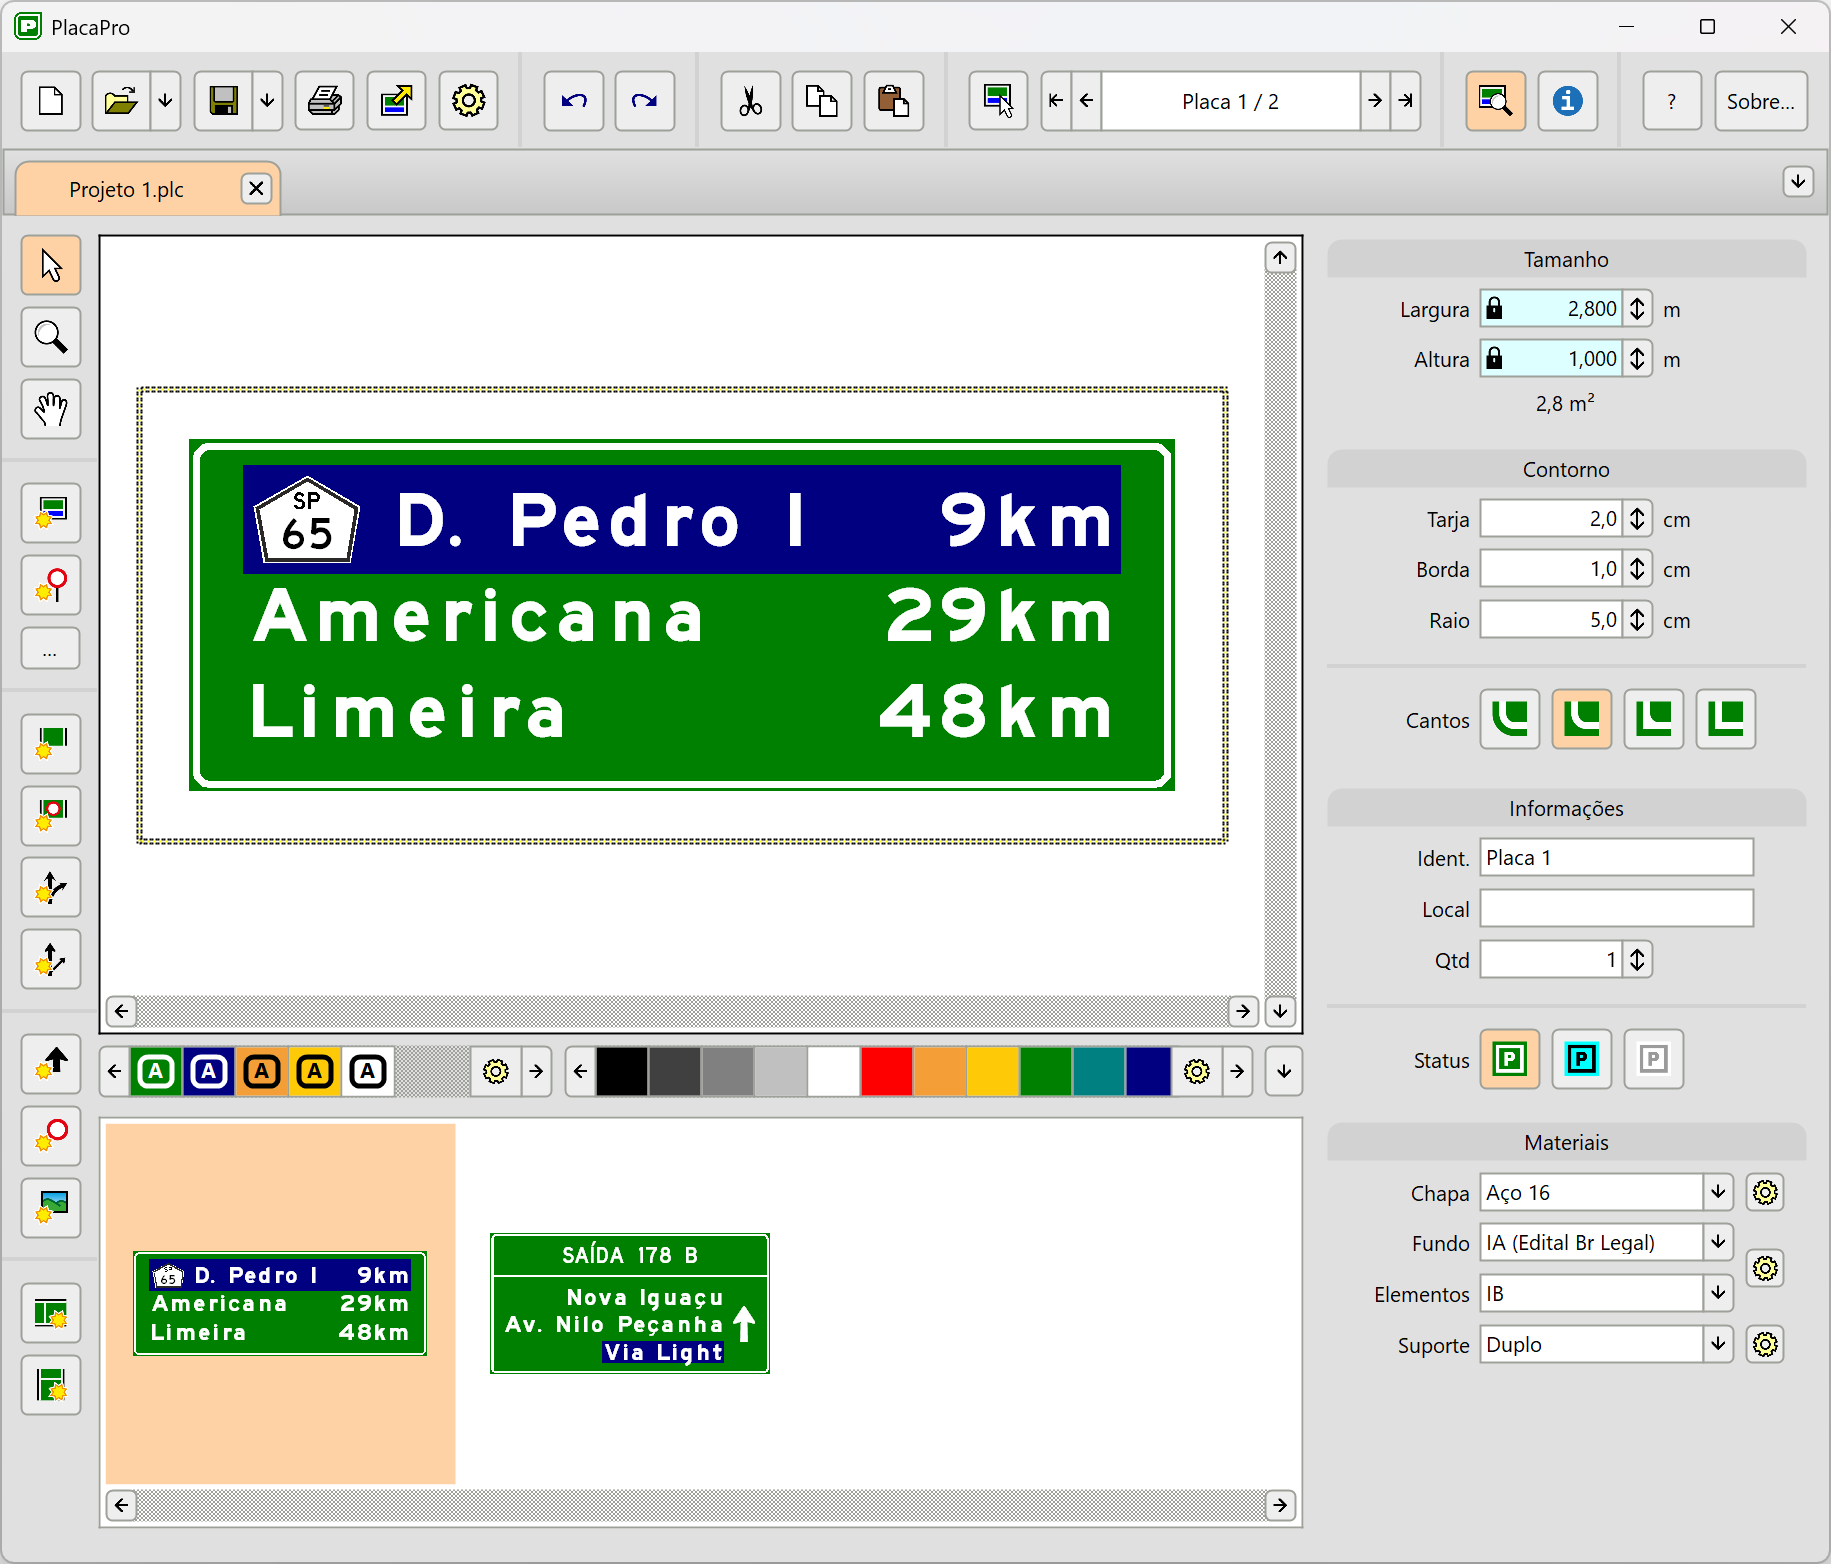Toggle the Largura lock icon

click(x=1494, y=309)
